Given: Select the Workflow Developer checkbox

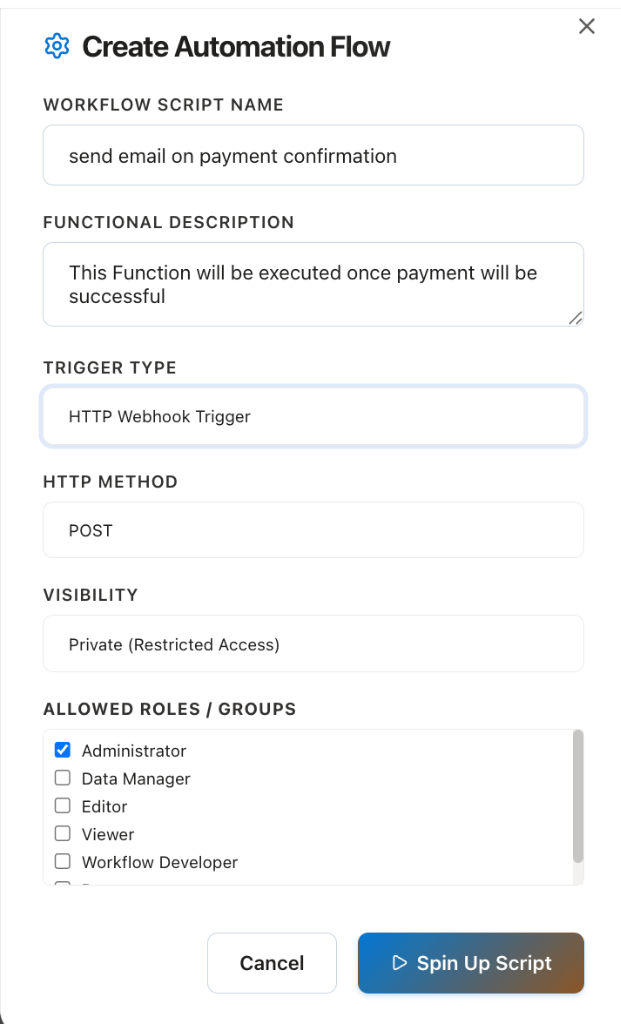Looking at the screenshot, I should coord(63,861).
